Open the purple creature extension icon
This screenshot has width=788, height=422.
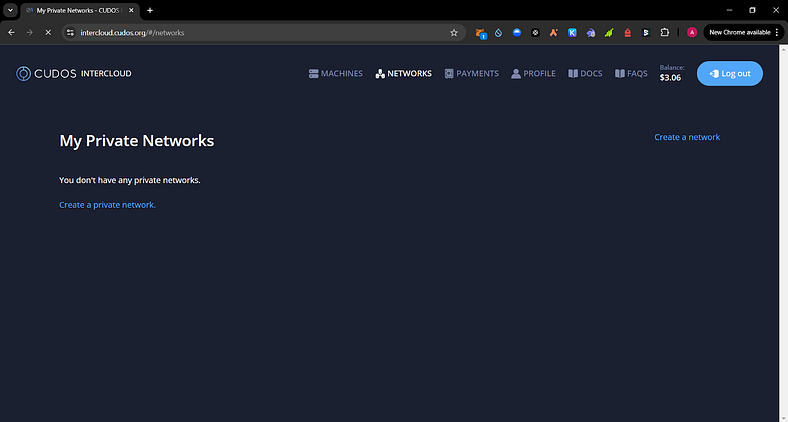coord(591,33)
